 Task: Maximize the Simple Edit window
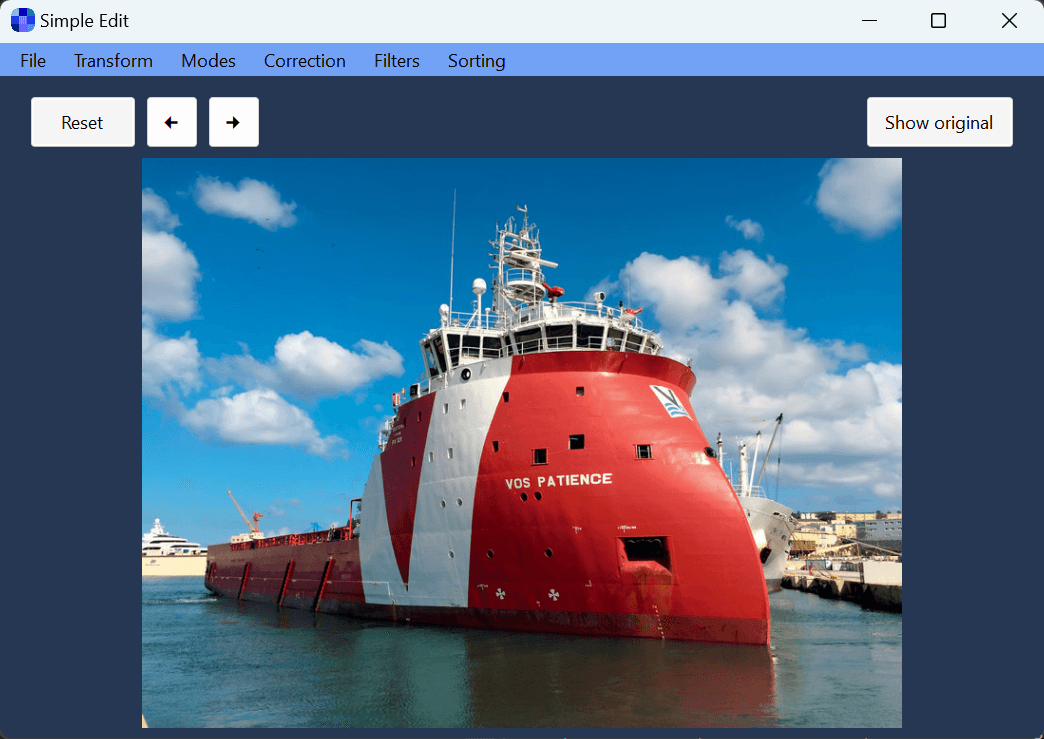[938, 21]
